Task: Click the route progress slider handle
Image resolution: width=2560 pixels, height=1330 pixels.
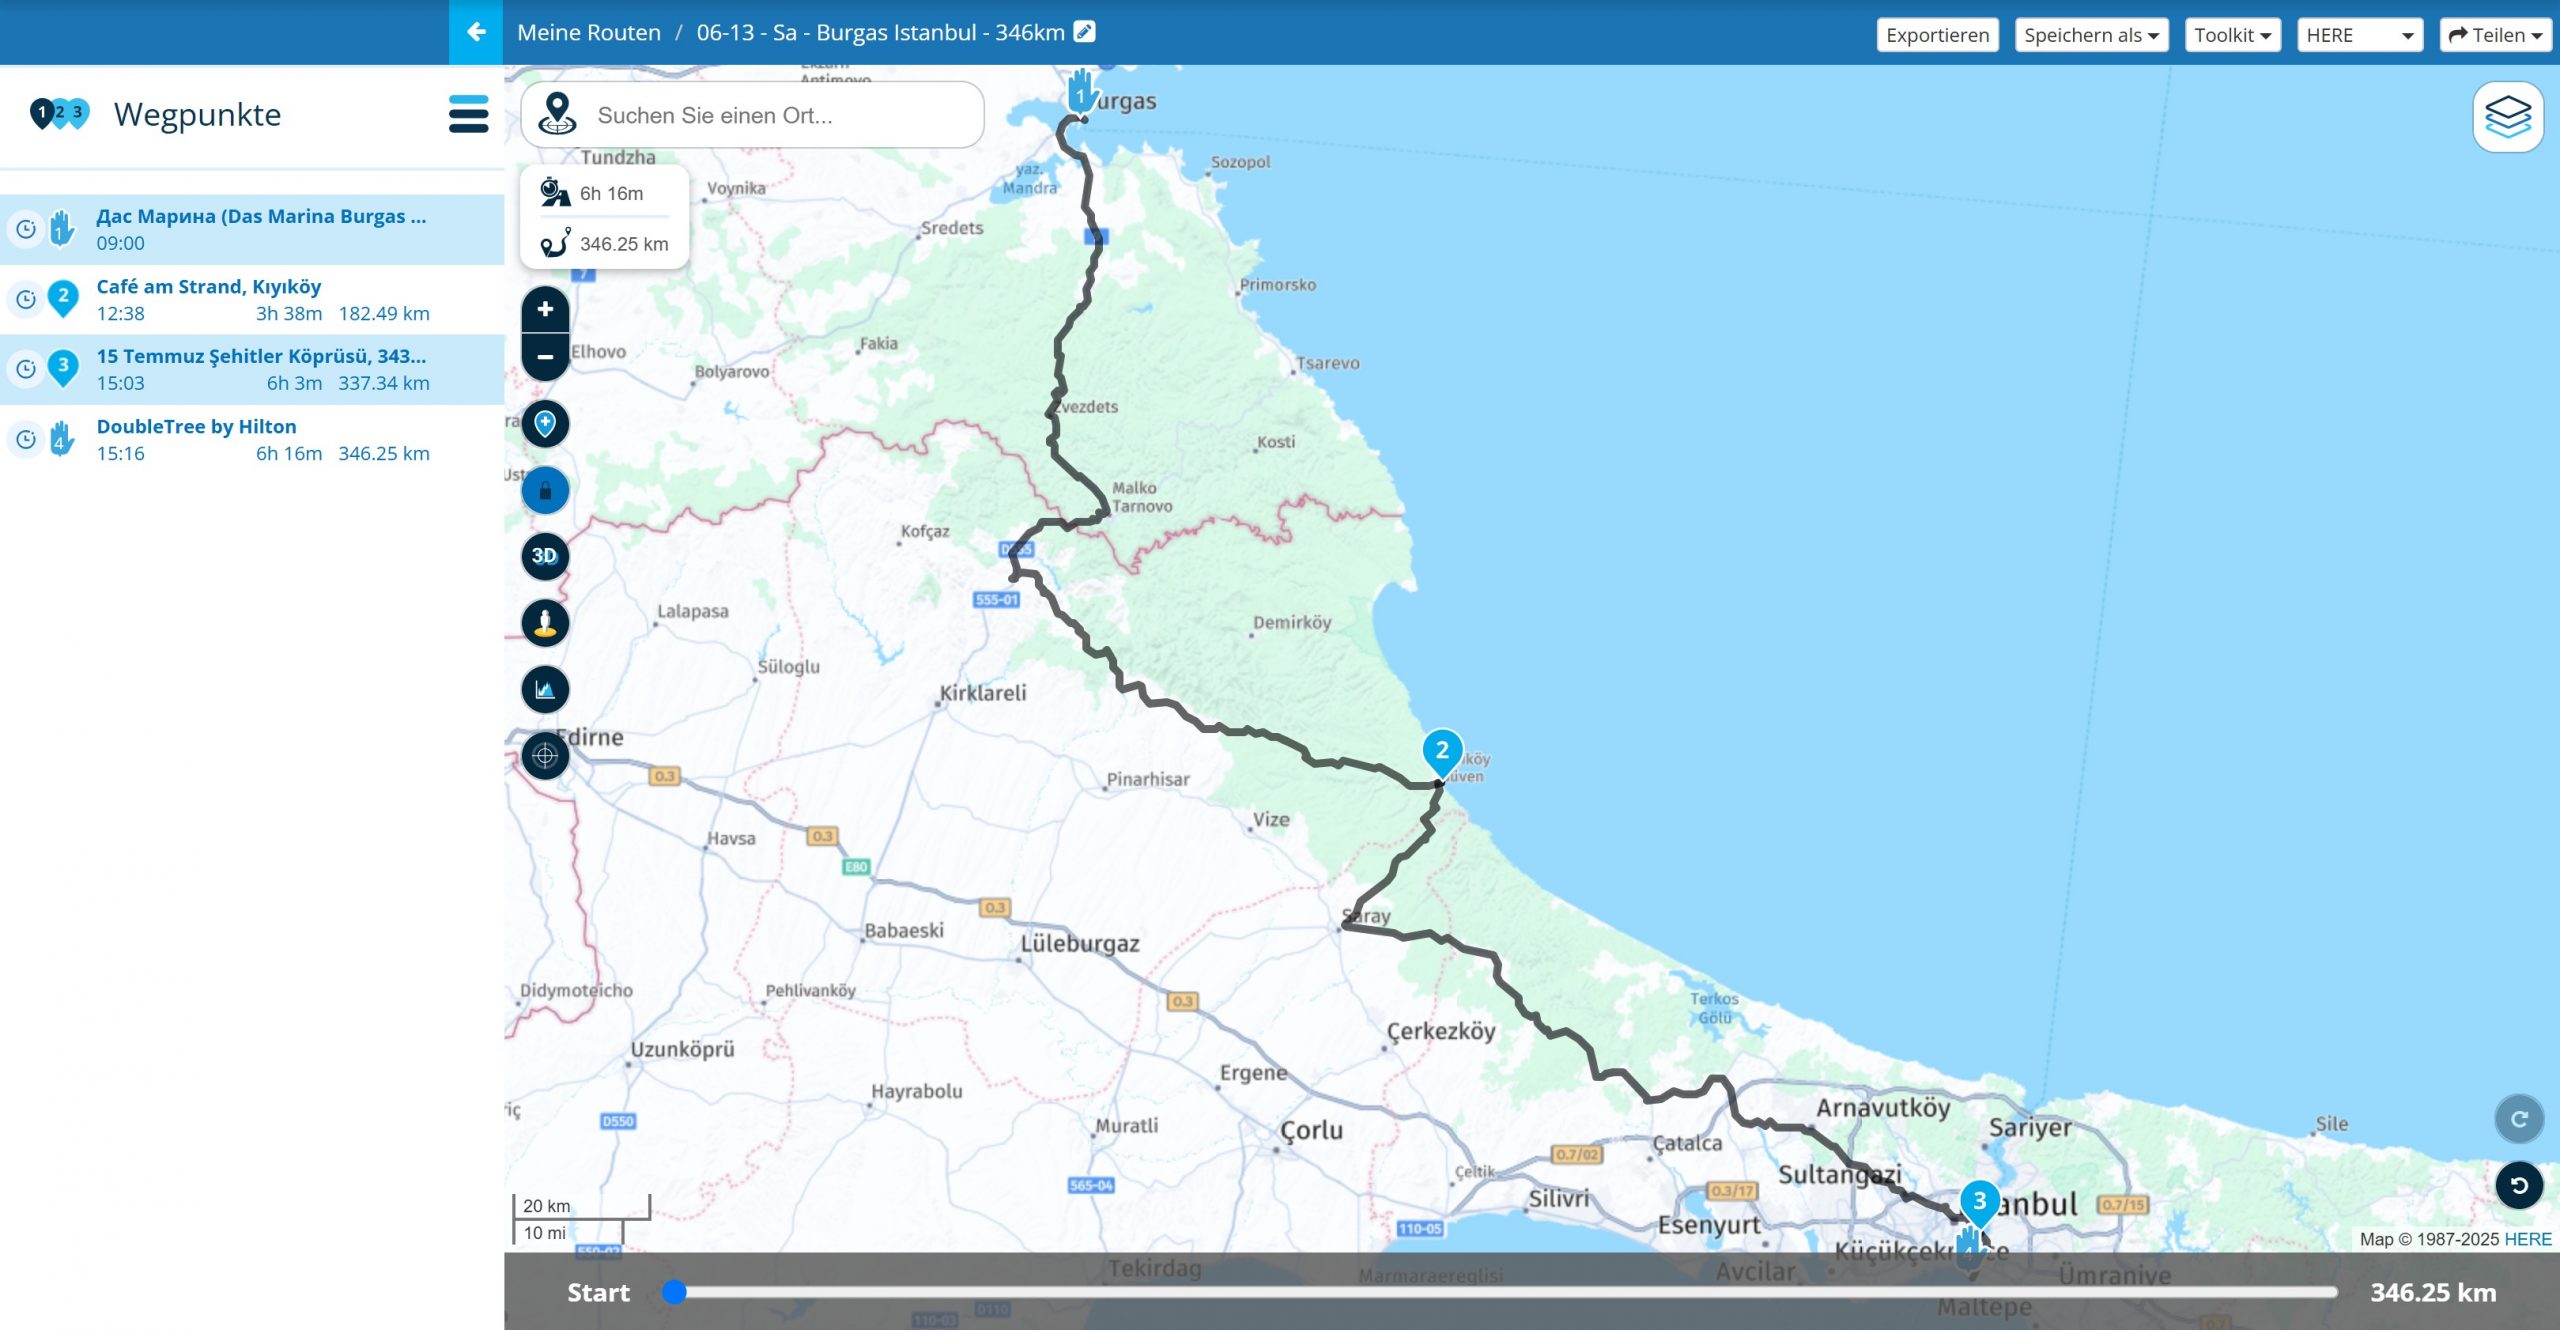Action: [675, 1292]
